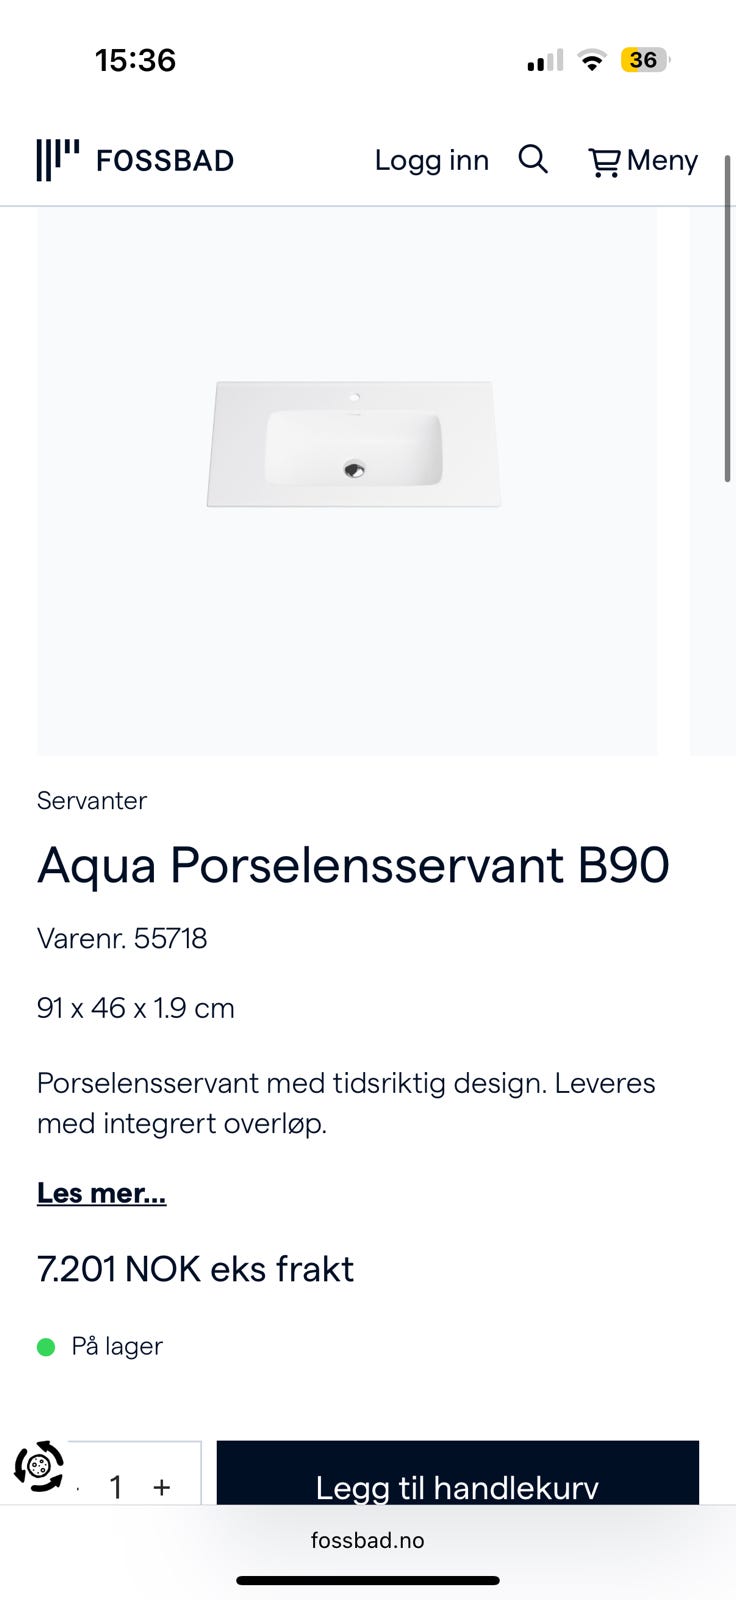The width and height of the screenshot is (736, 1600).
Task: Tap the Wi-Fi status icon
Action: coord(592,61)
